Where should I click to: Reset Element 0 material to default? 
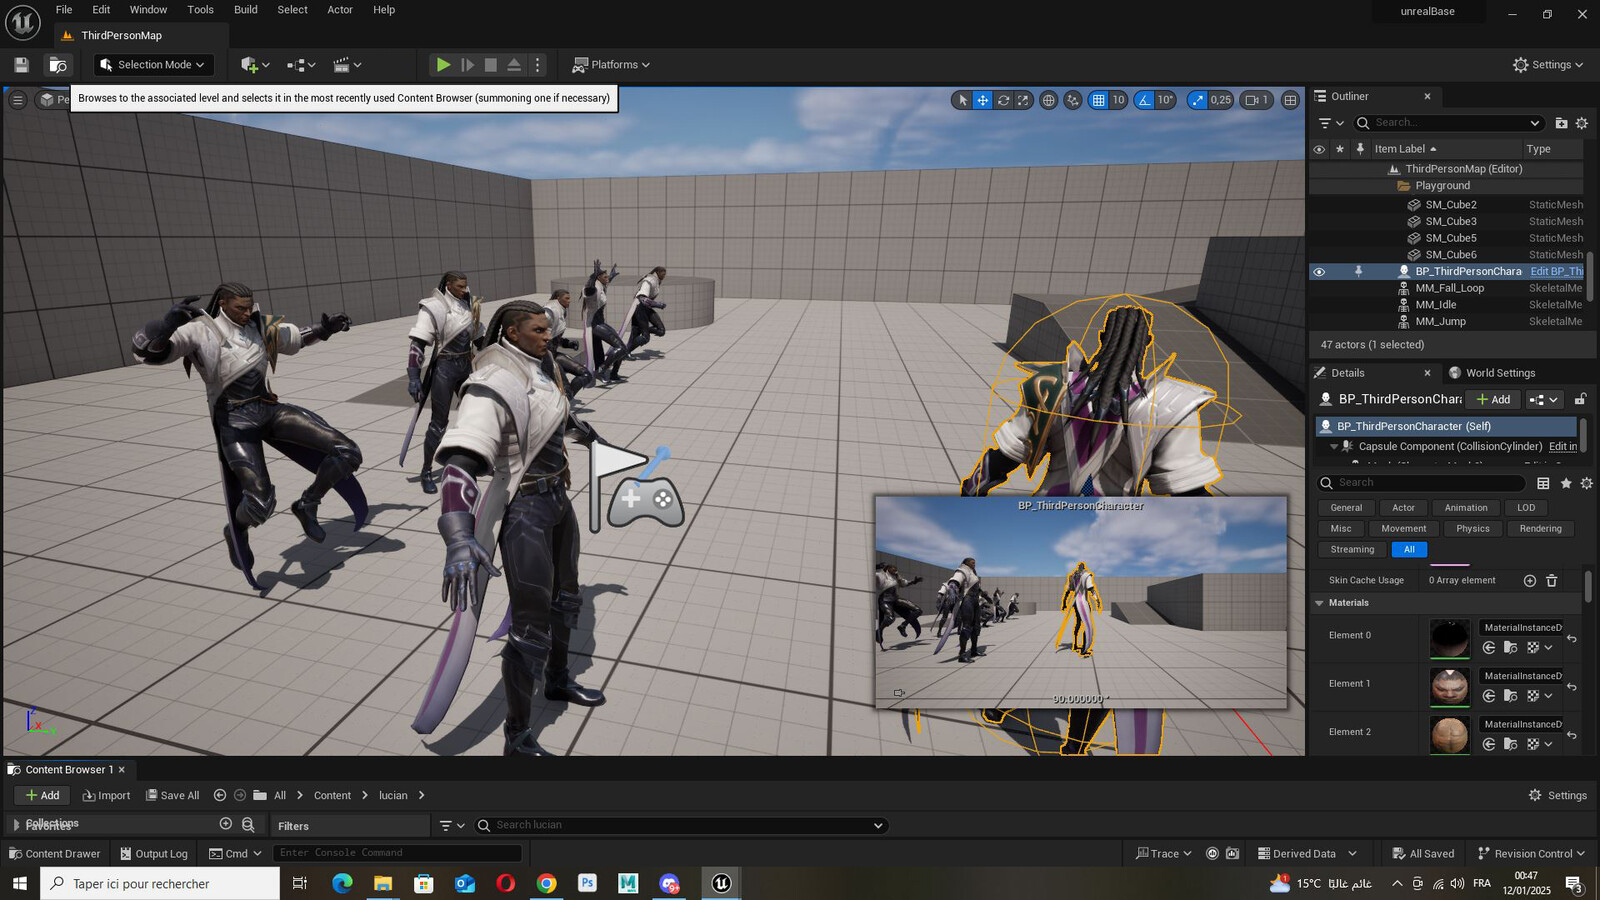[x=1572, y=639]
